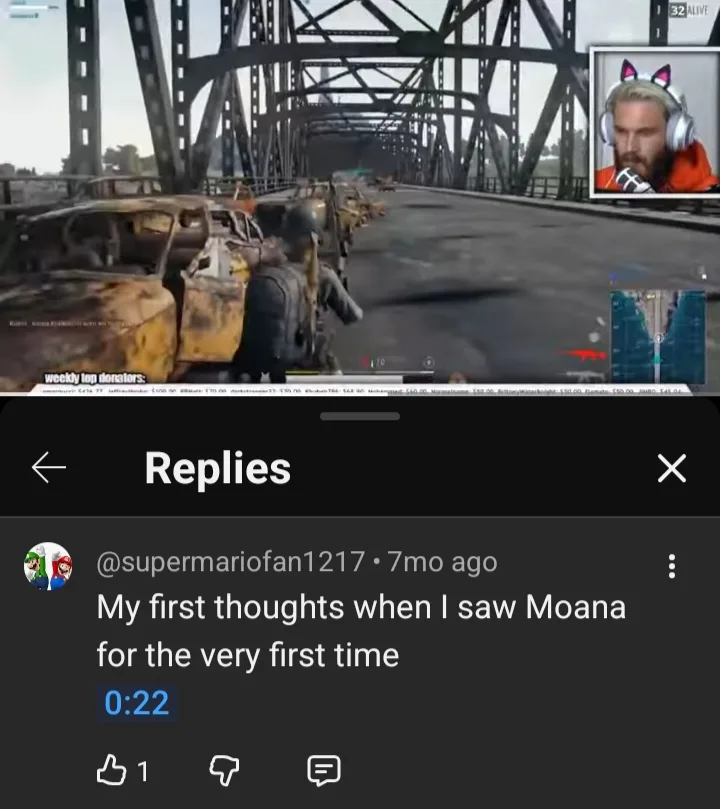
Task: Tap the streamer webcam overlay
Action: 654,122
